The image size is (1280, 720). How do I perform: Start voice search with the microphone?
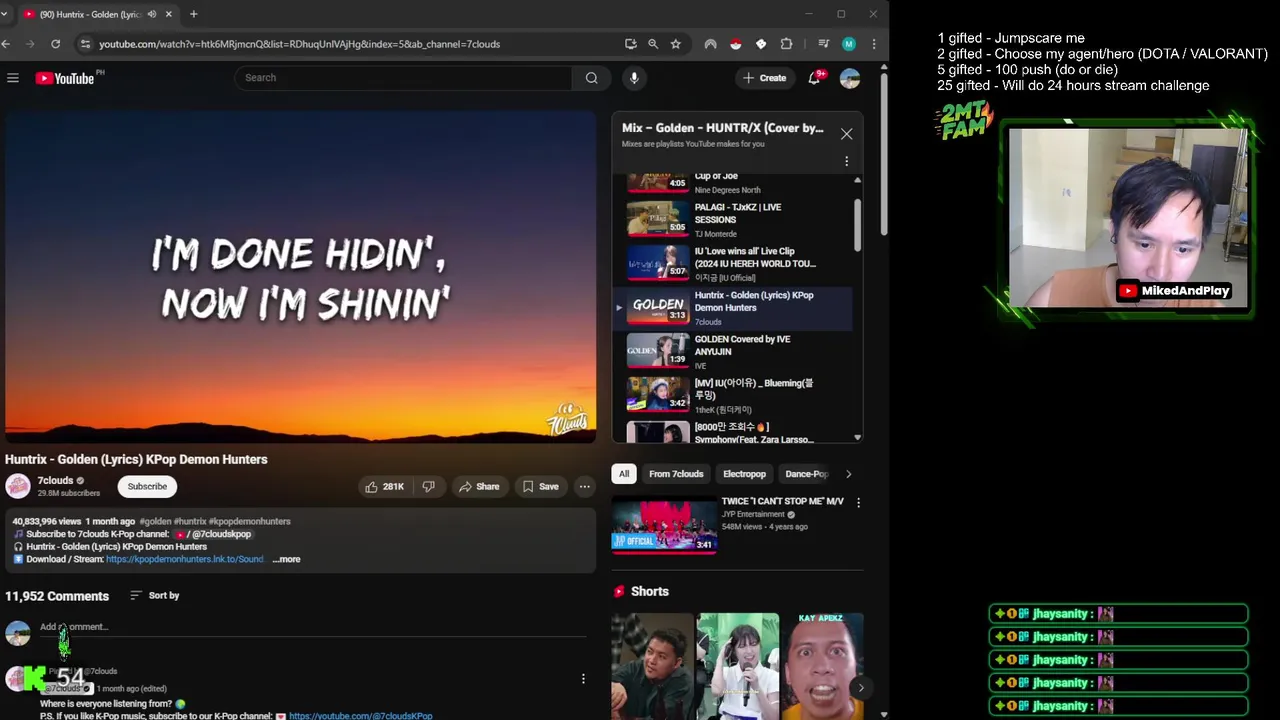(634, 78)
